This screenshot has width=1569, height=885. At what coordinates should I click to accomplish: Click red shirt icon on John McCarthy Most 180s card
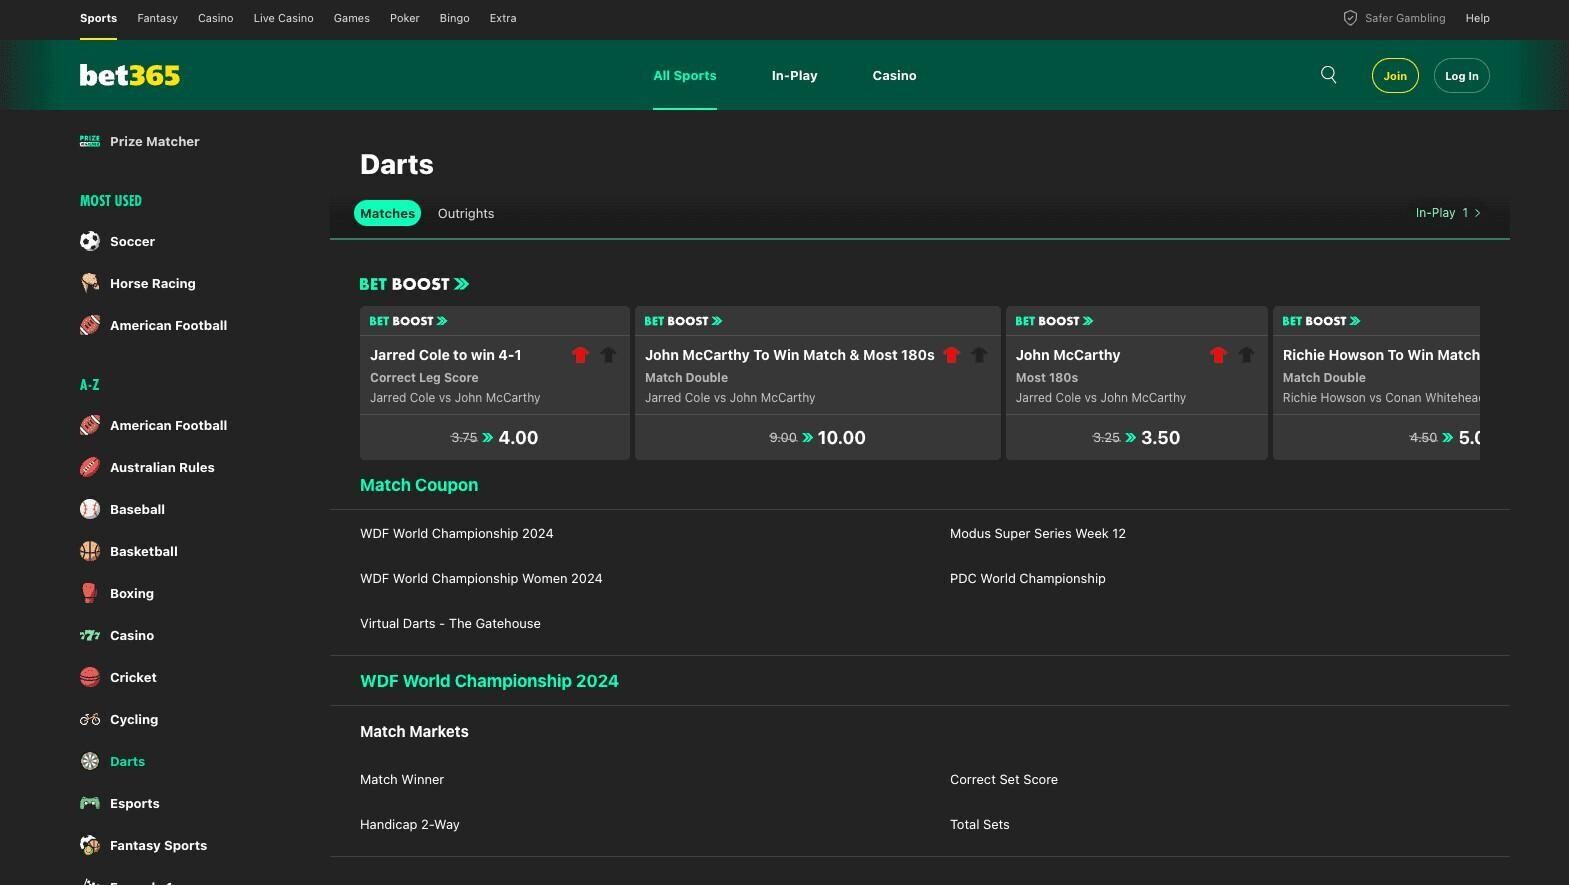coord(1218,355)
